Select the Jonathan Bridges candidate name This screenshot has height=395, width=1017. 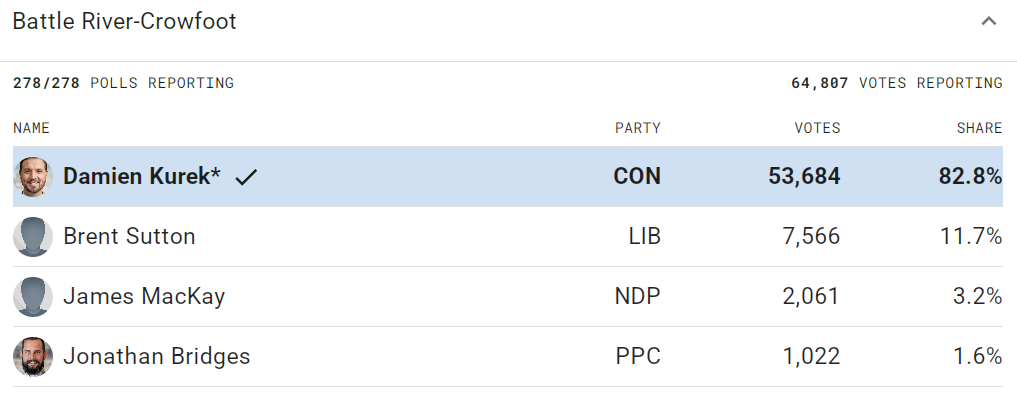pyautogui.click(x=156, y=356)
